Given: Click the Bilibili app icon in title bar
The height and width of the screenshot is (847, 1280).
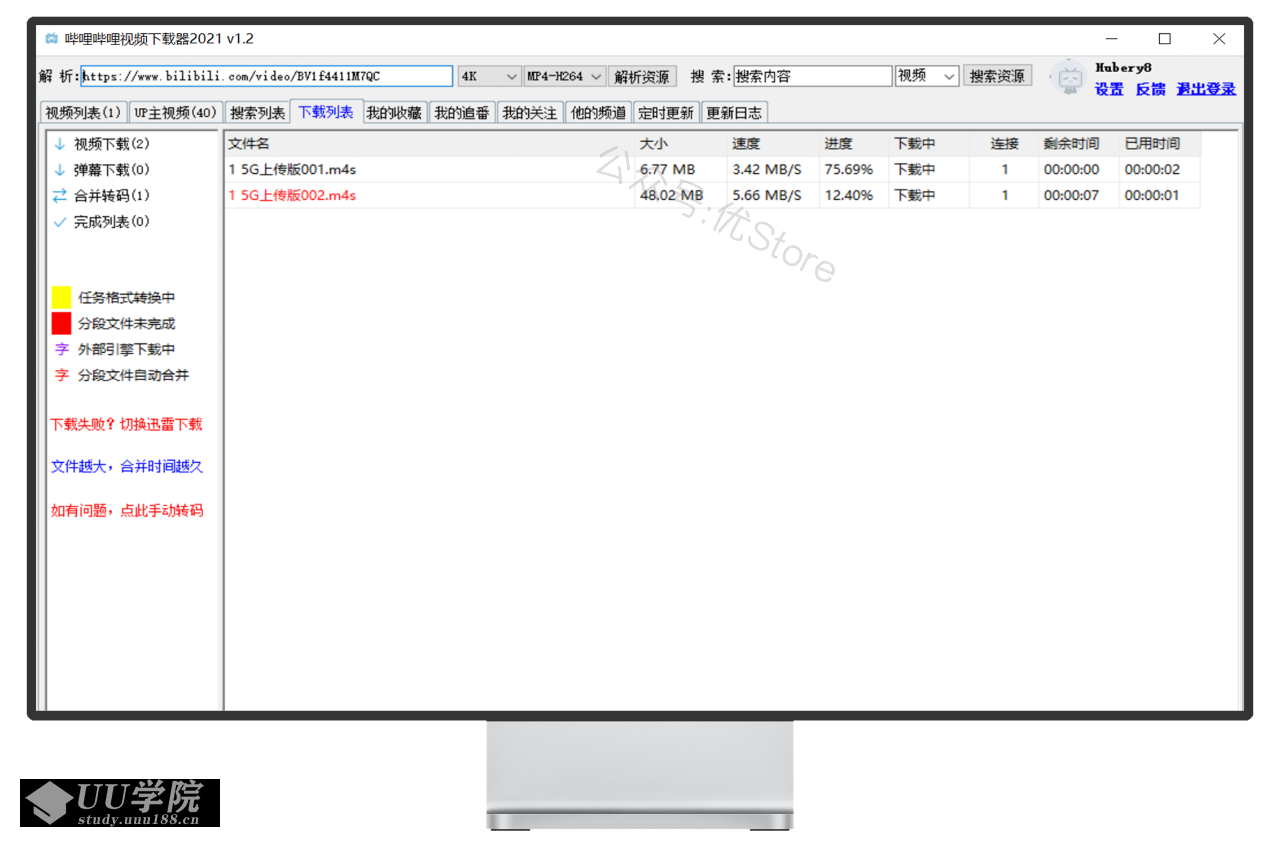Looking at the screenshot, I should tap(51, 39).
